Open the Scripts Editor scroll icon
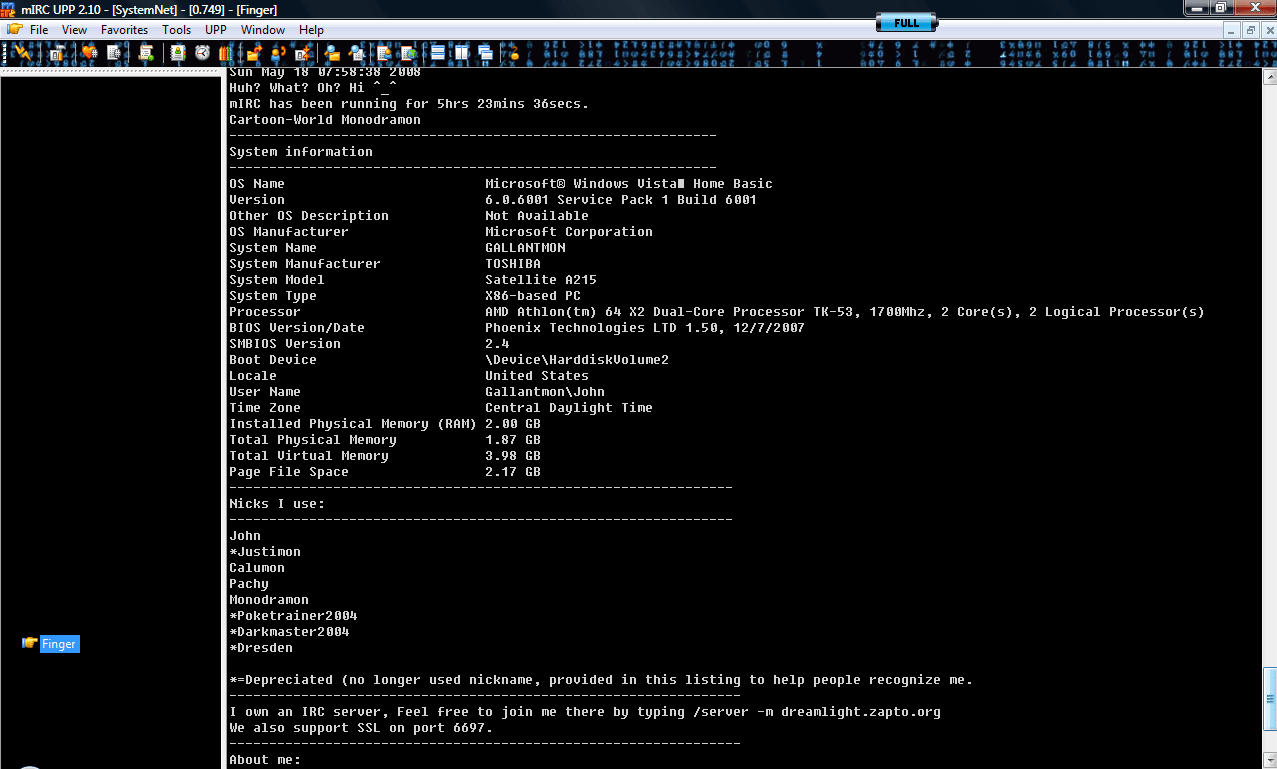The height and width of the screenshot is (769, 1277). [146, 53]
